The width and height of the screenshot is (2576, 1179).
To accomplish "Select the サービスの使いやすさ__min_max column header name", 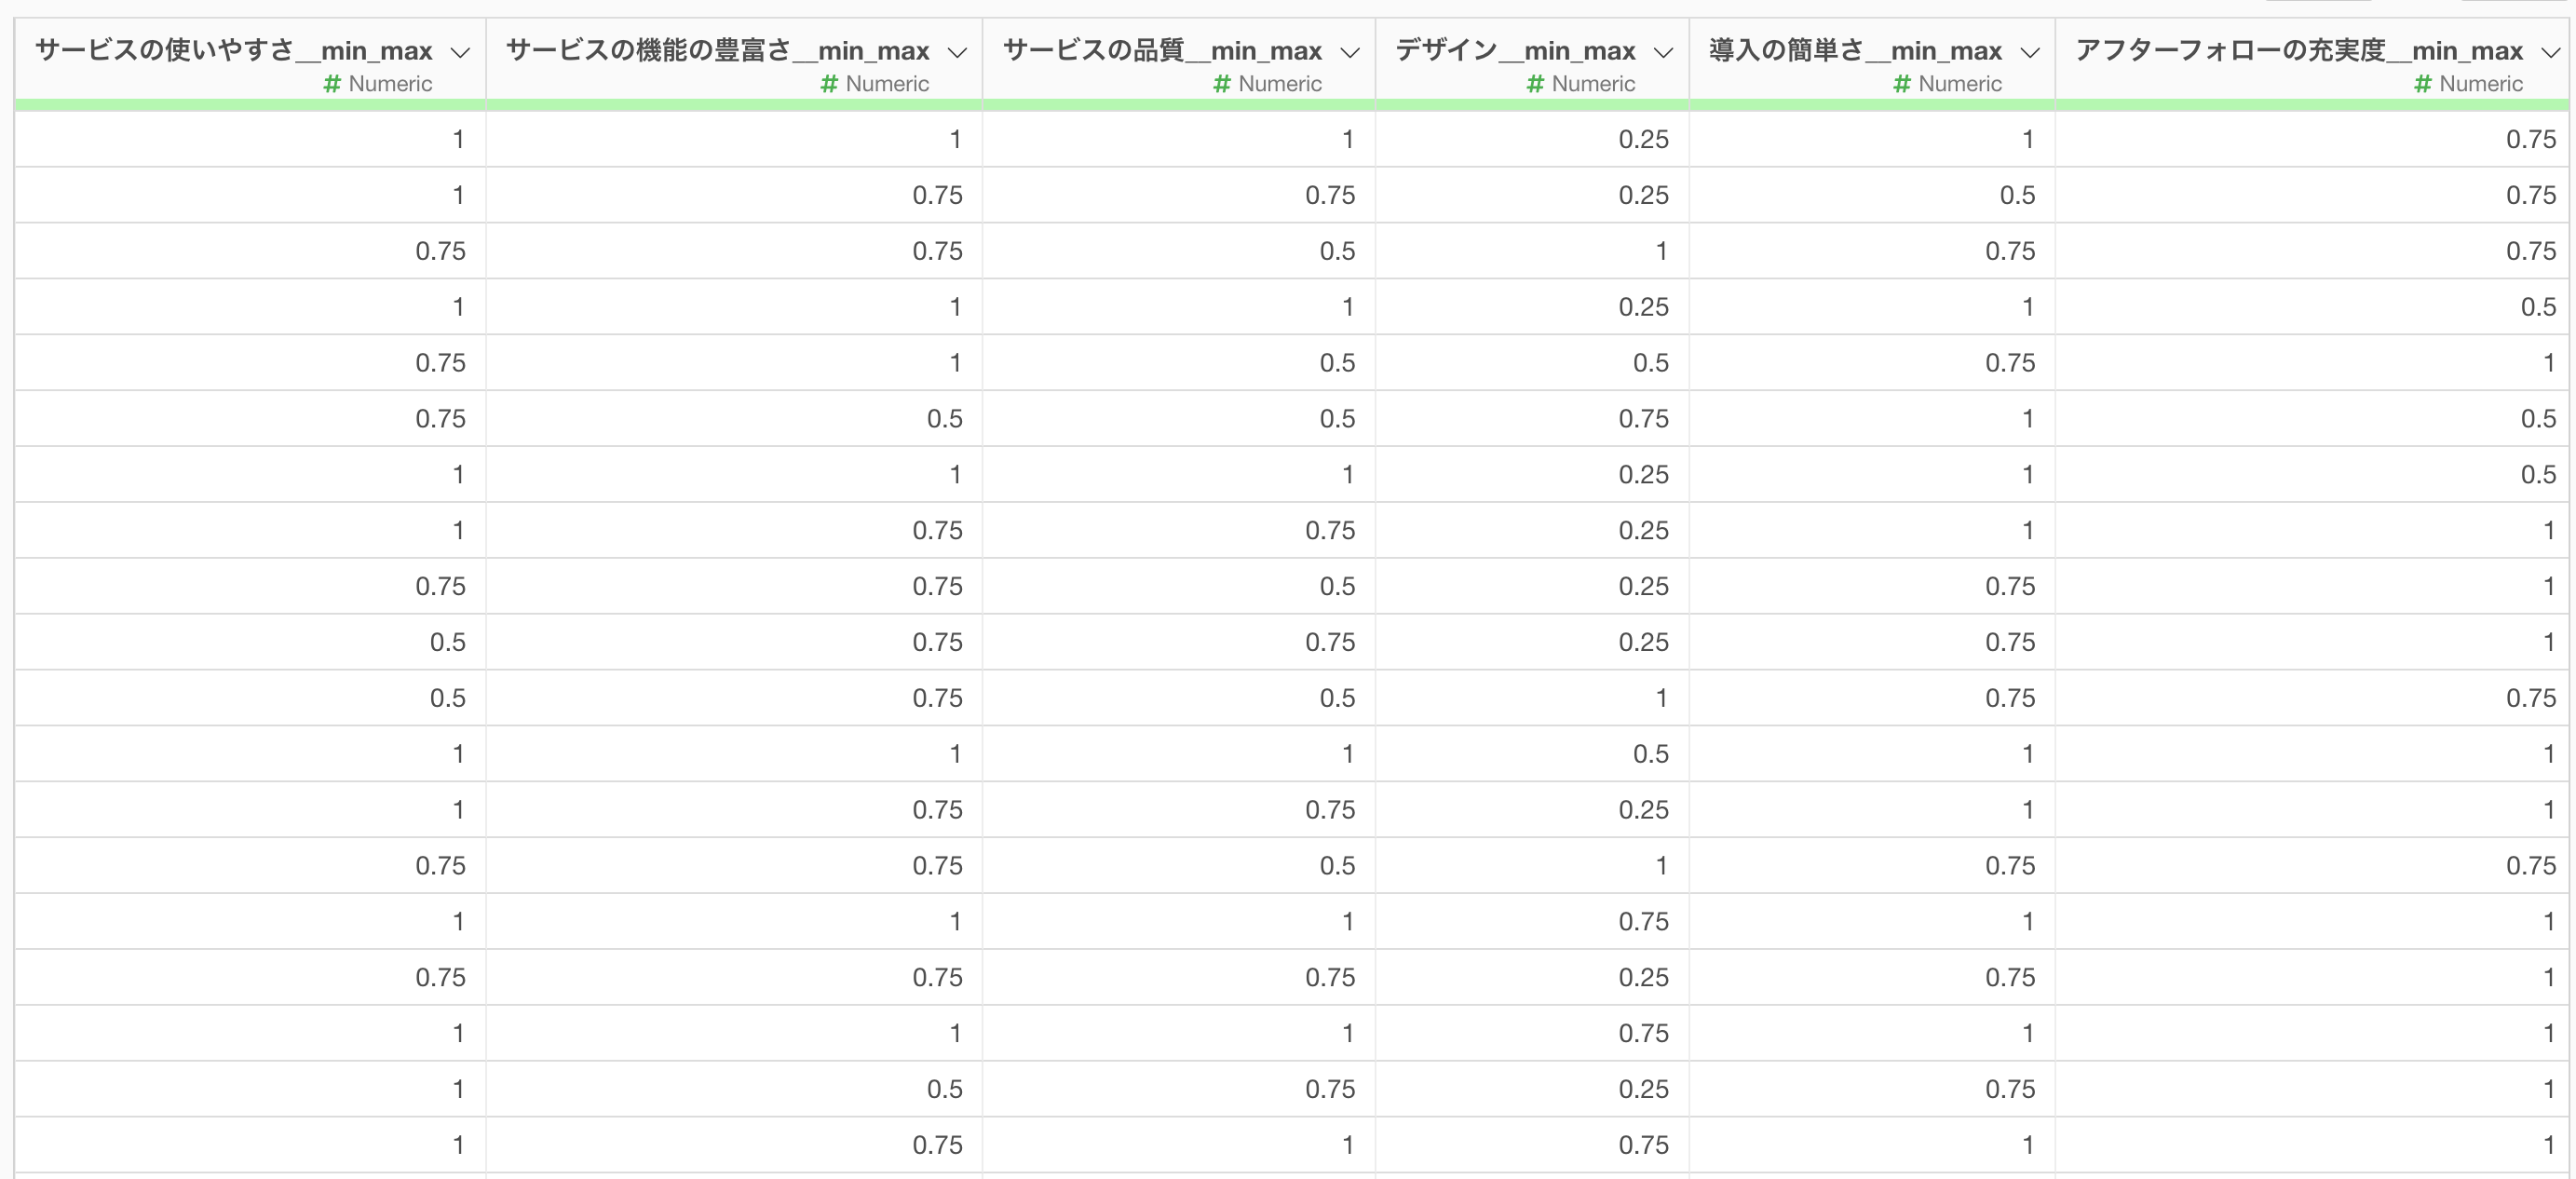I will [x=234, y=50].
